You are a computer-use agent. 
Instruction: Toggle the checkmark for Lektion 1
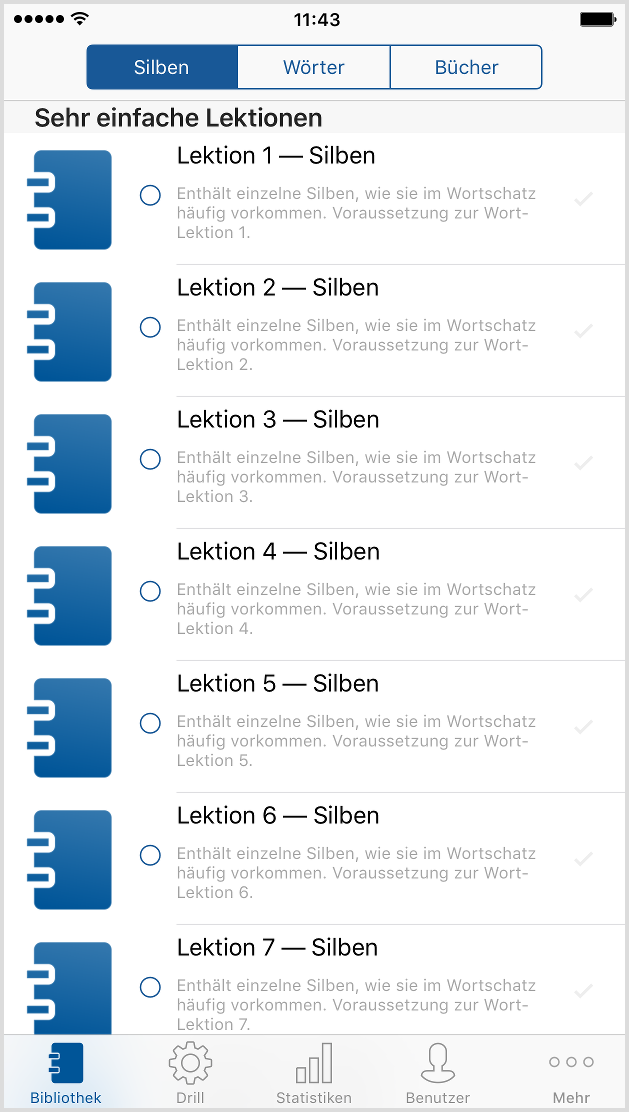pos(584,199)
